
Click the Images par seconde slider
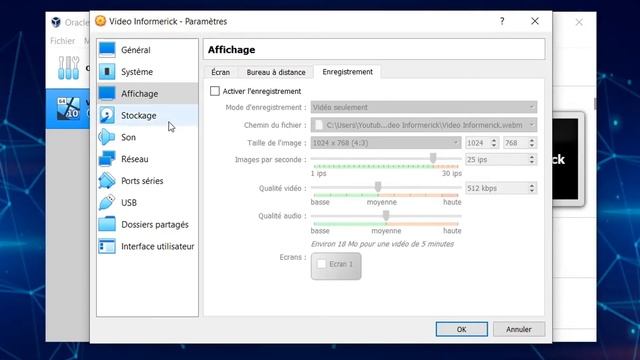386,158
